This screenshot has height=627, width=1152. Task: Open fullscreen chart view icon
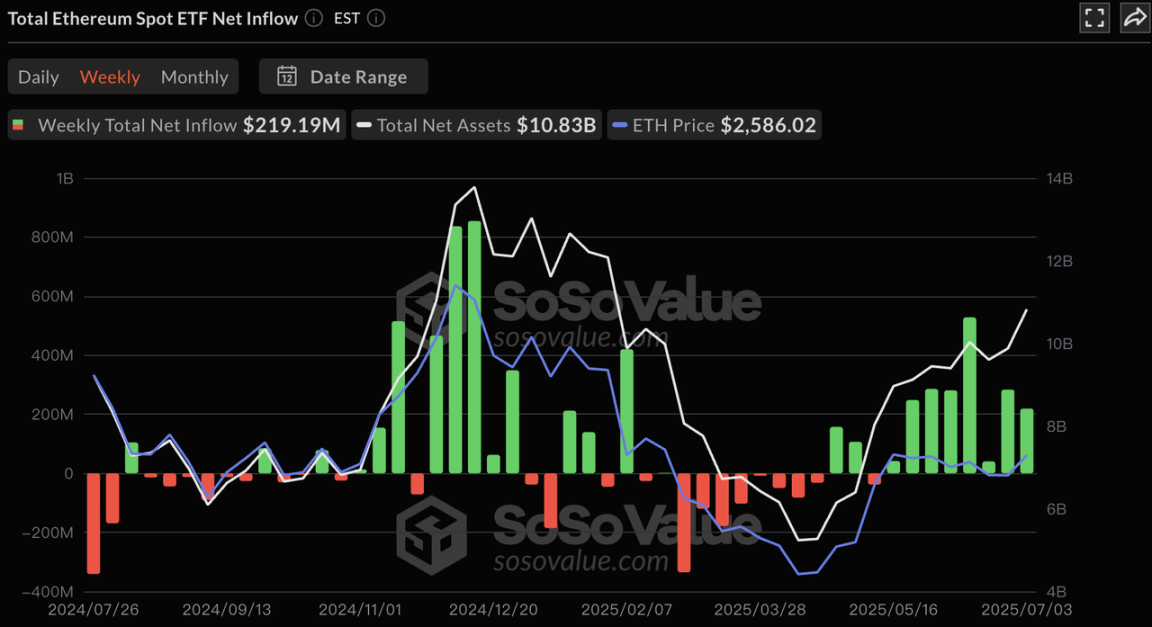[1094, 18]
